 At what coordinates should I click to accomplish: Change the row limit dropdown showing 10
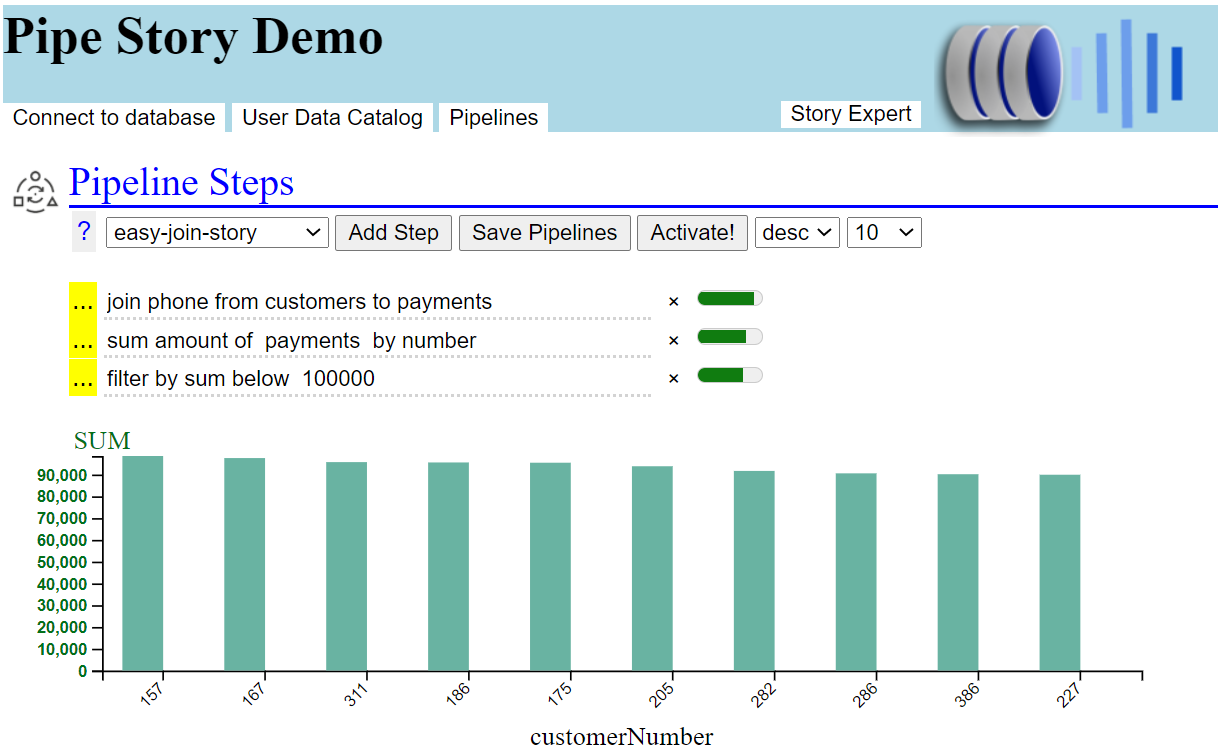pos(884,233)
